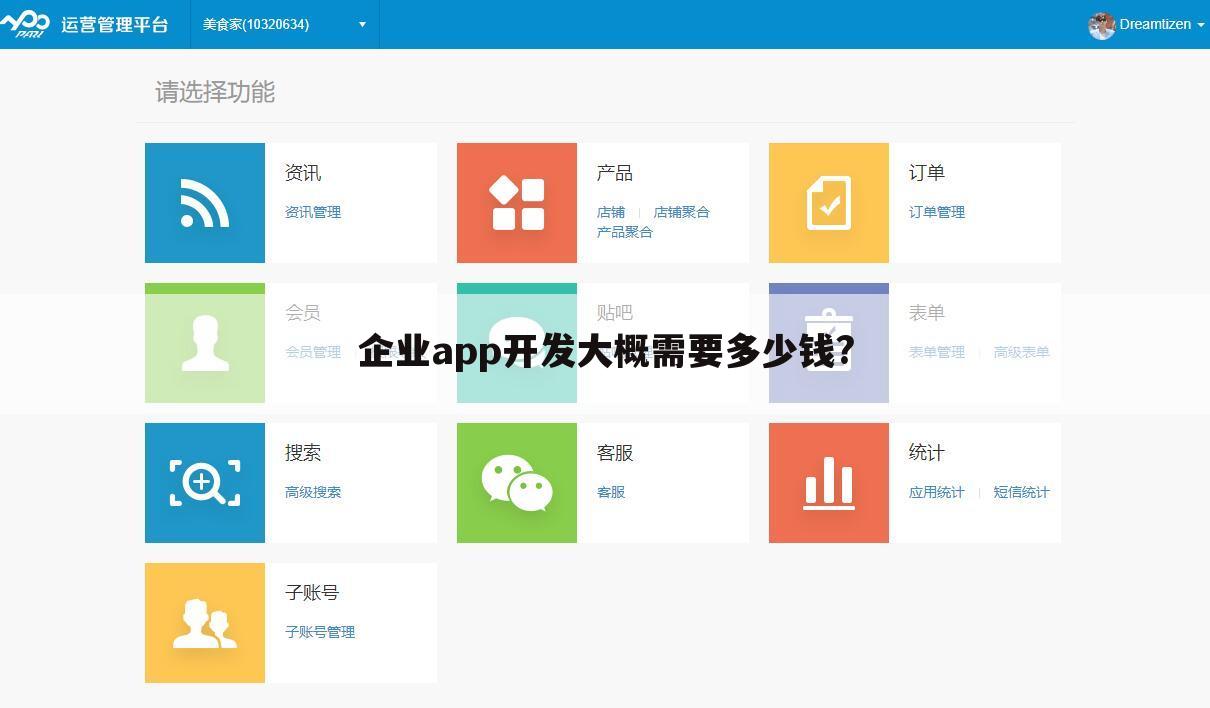
Task: Click the 贴吧 card title
Action: [615, 313]
